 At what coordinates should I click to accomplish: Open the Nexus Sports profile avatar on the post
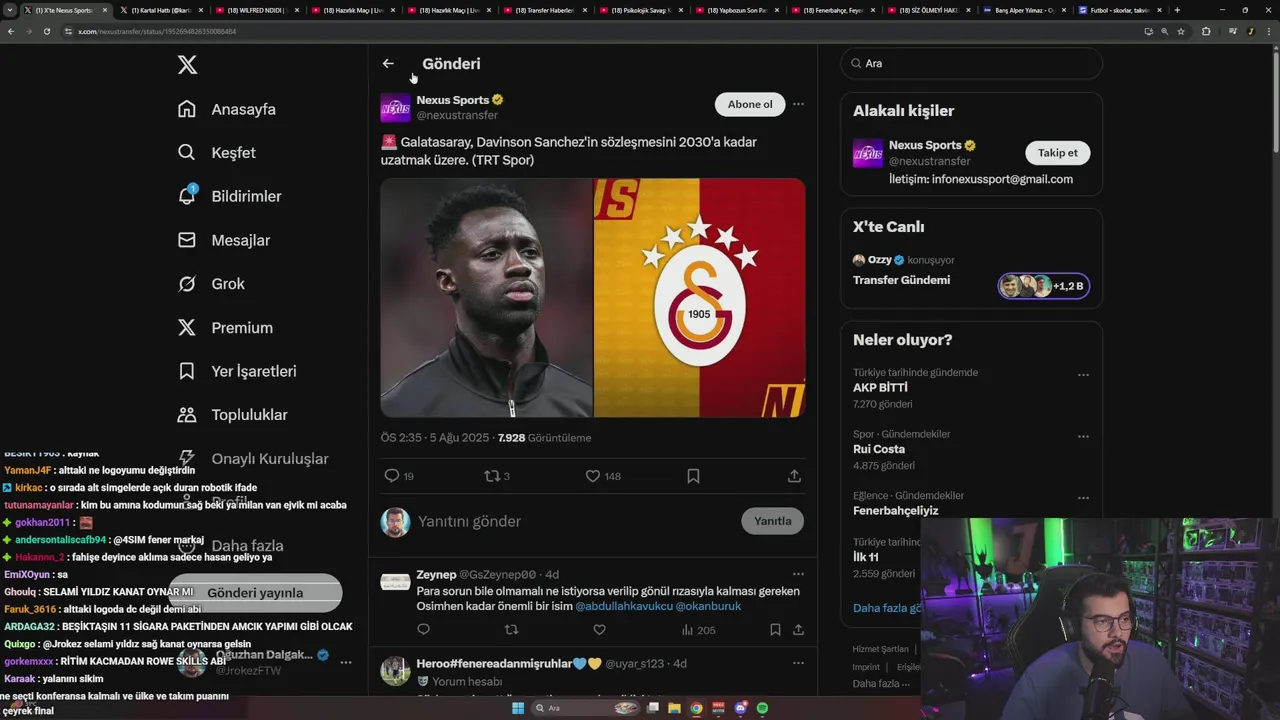395,107
